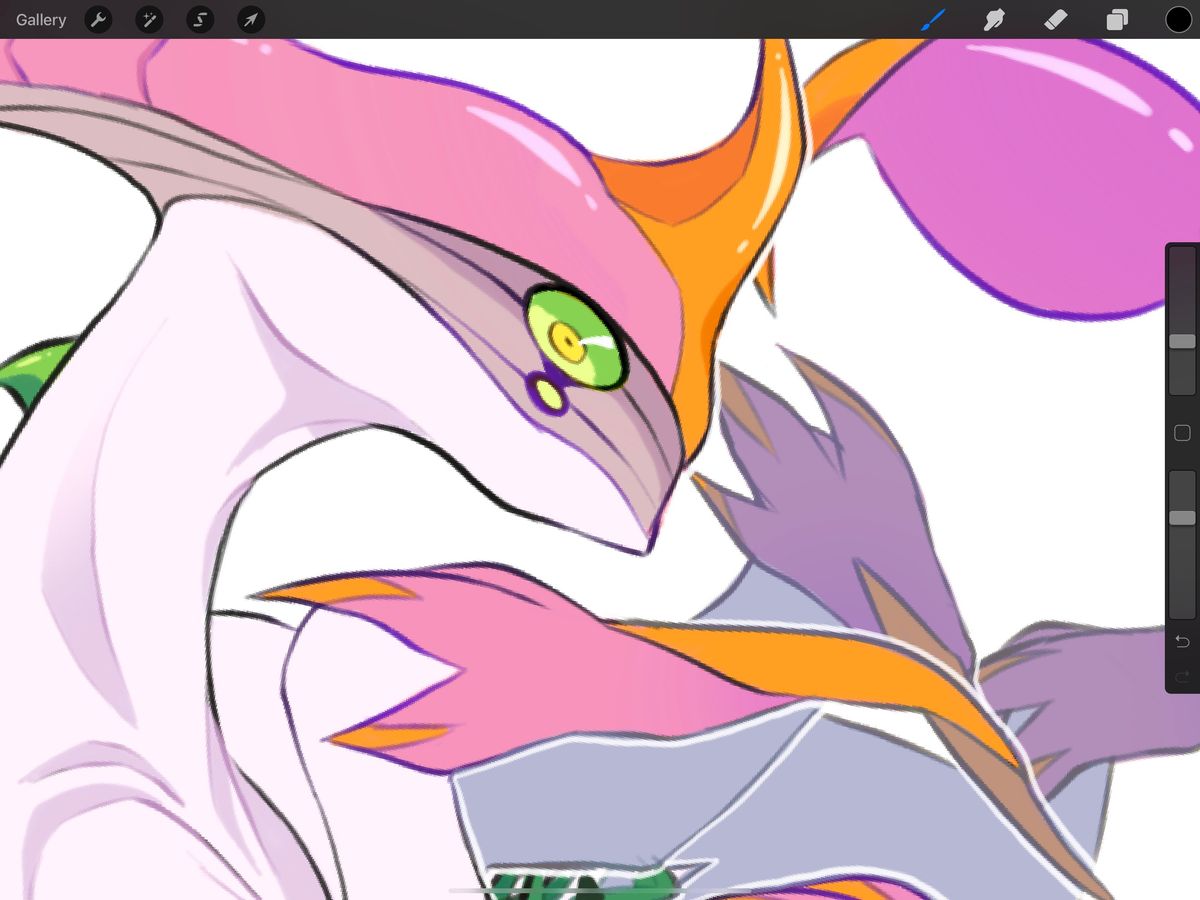Viewport: 1200px width, 900px height.
Task: Undo the last stroke using sidebar arrow
Action: click(x=1182, y=641)
